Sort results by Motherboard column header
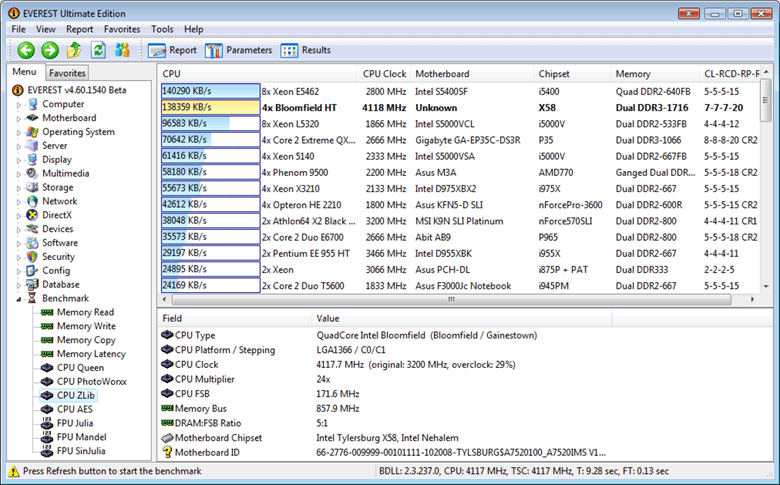This screenshot has width=780, height=485. [471, 74]
